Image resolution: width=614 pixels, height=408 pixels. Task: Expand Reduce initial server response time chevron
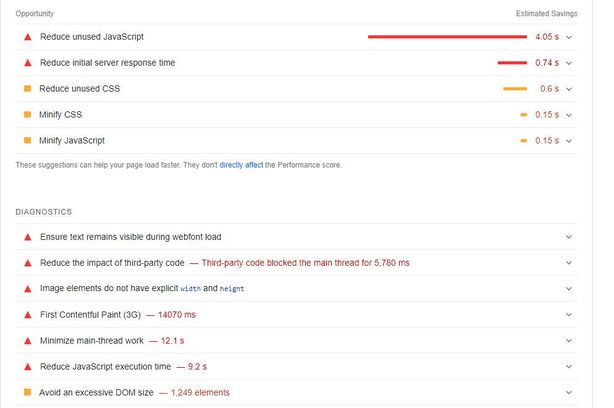[569, 62]
